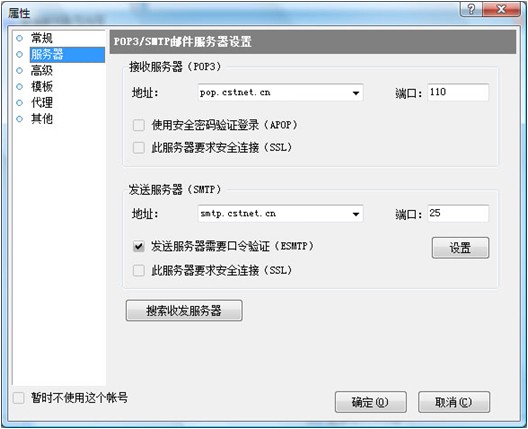The width and height of the screenshot is (528, 429).
Task: Toggle 暂时不使用这个帐号 checkbox
Action: (x=19, y=398)
